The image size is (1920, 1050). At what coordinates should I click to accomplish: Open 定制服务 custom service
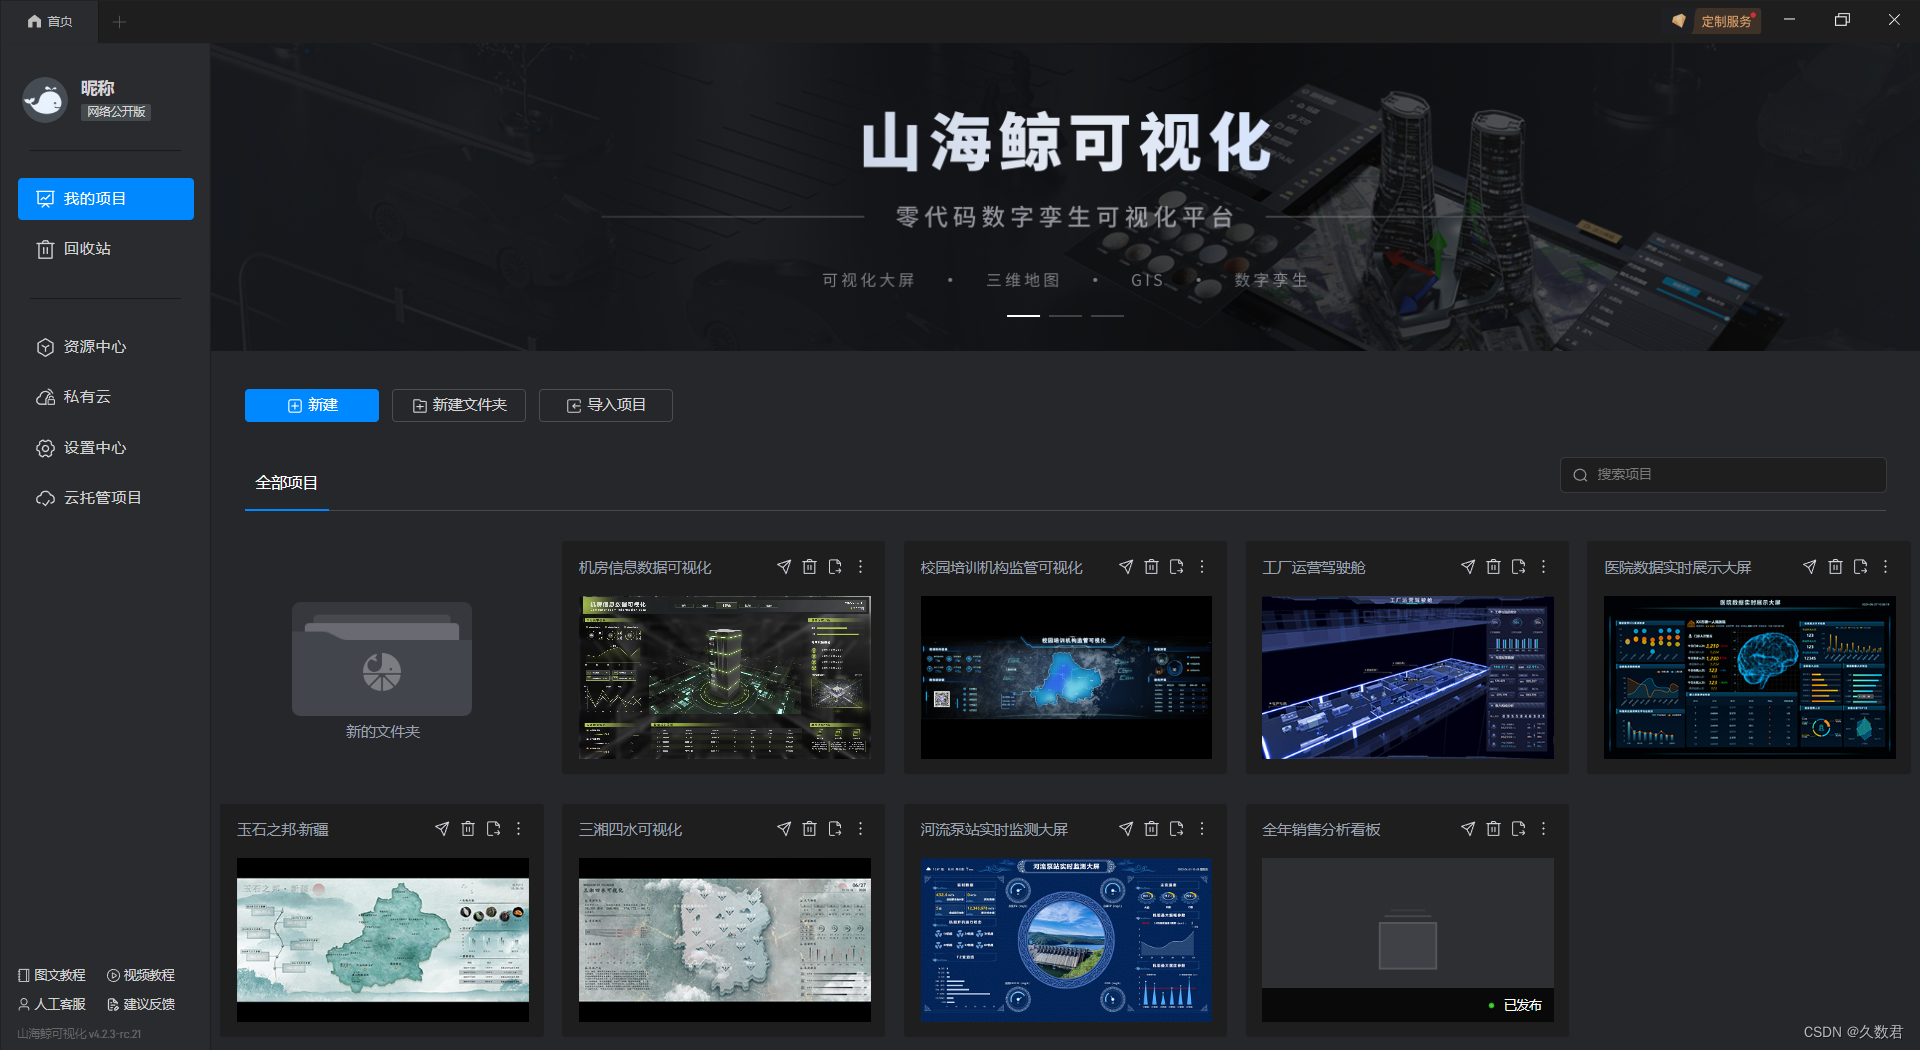click(1727, 21)
